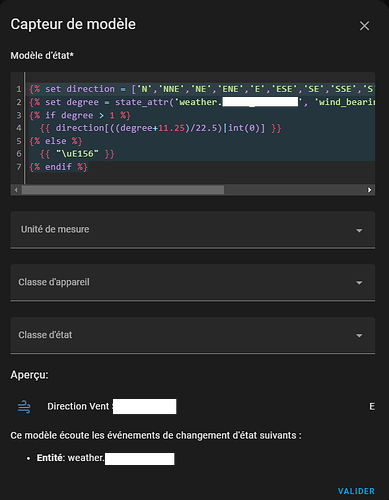Click line 3 if degree > 1
389x500 pixels.
click(80, 115)
